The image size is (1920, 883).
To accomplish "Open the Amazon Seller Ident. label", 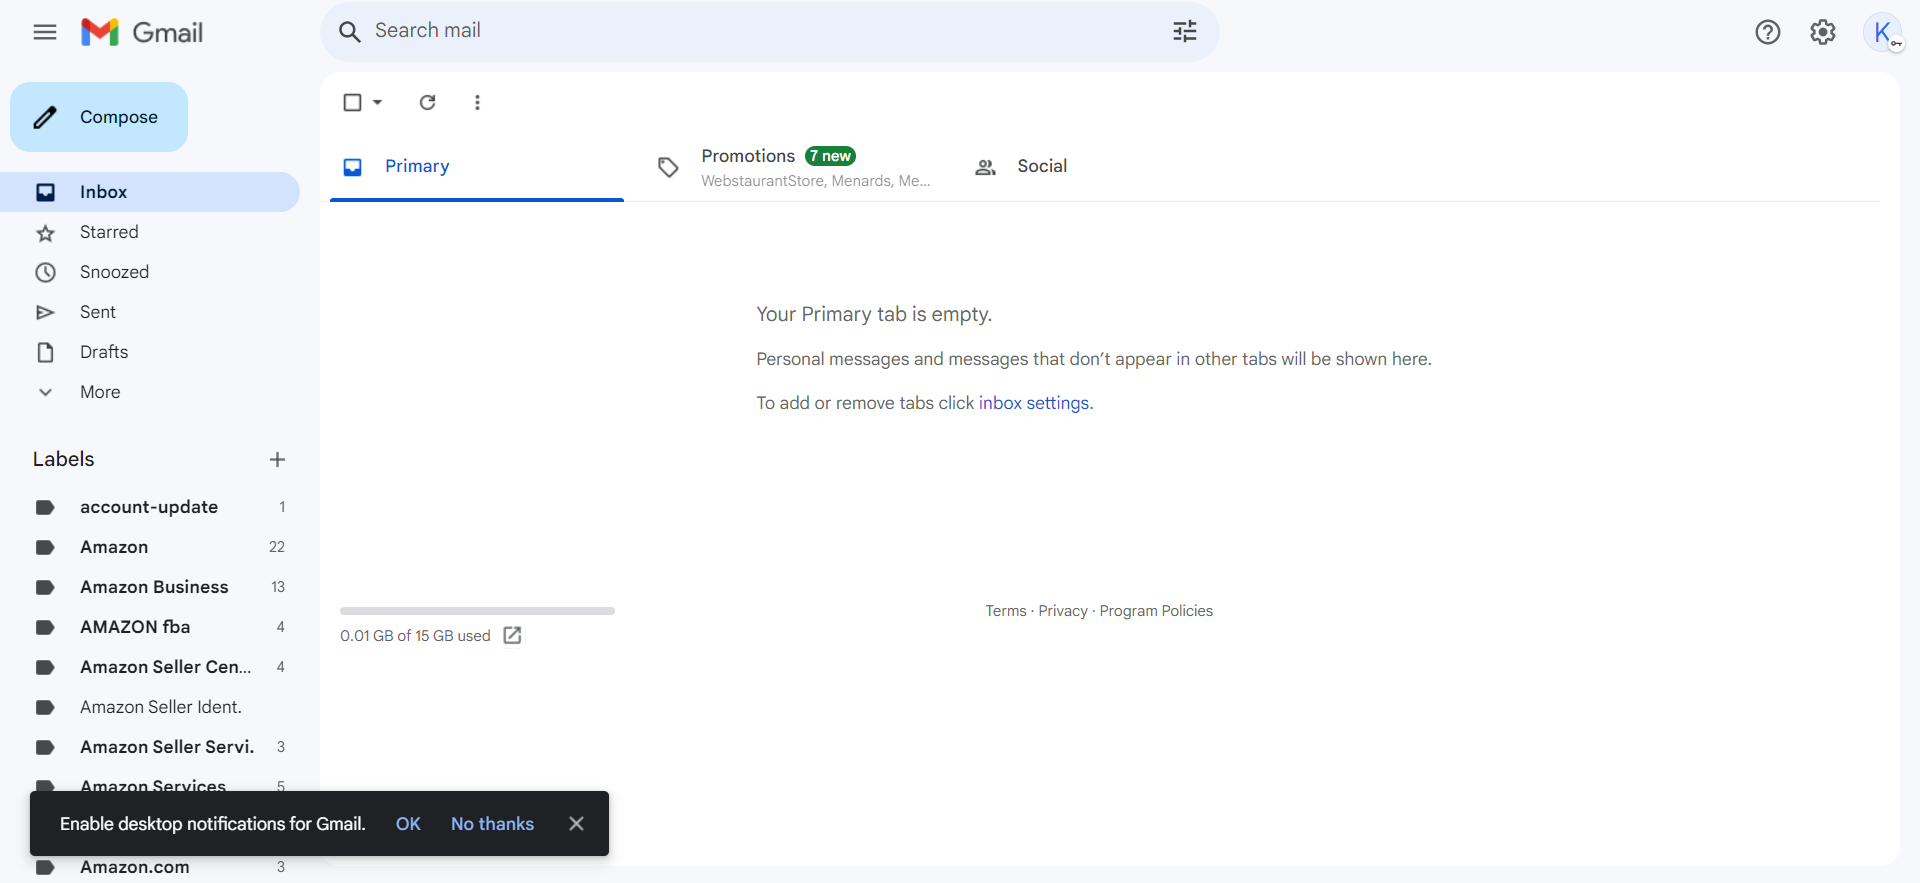I will click(x=150, y=707).
